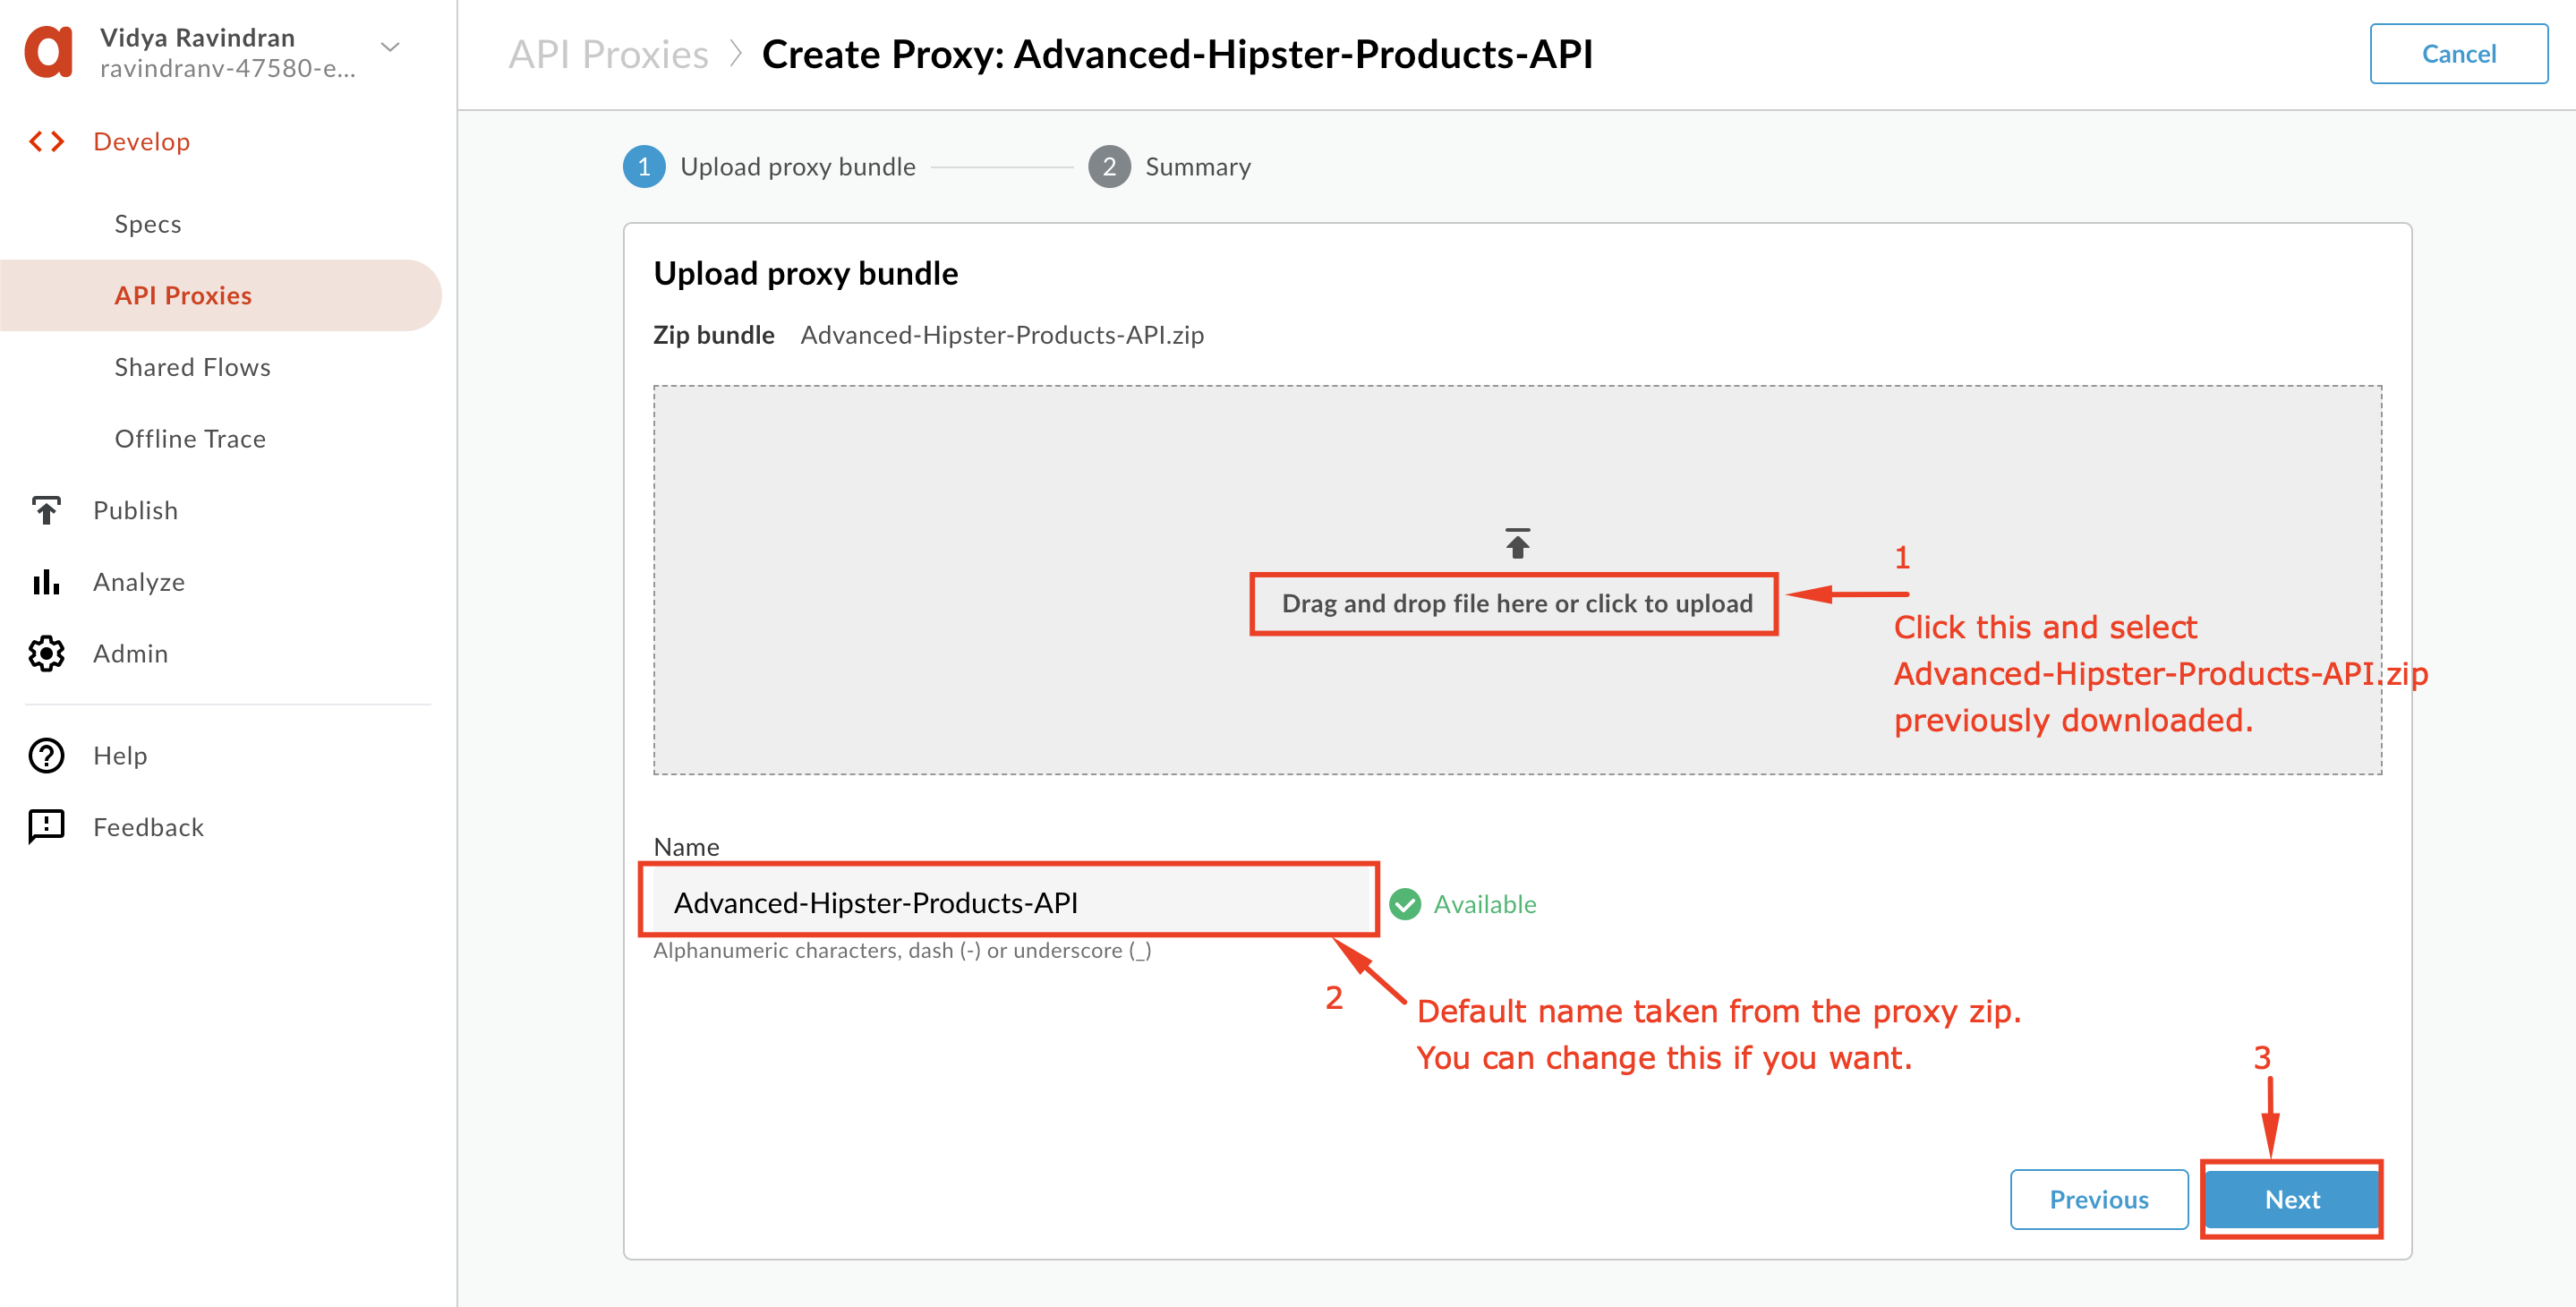2576x1307 pixels.
Task: Select API Proxies in the sidebar
Action: pos(183,295)
